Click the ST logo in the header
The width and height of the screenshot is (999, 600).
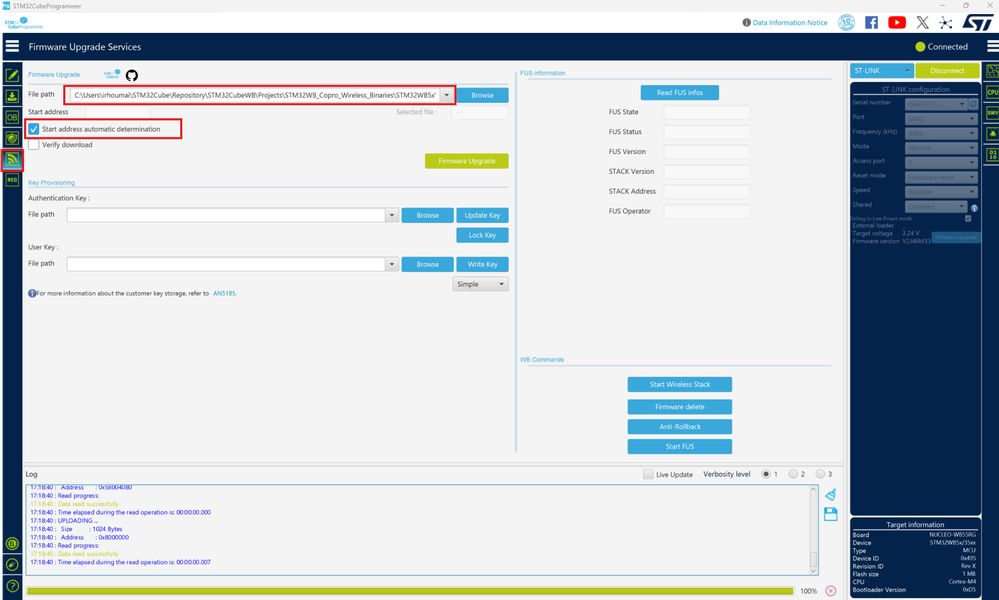point(977,22)
